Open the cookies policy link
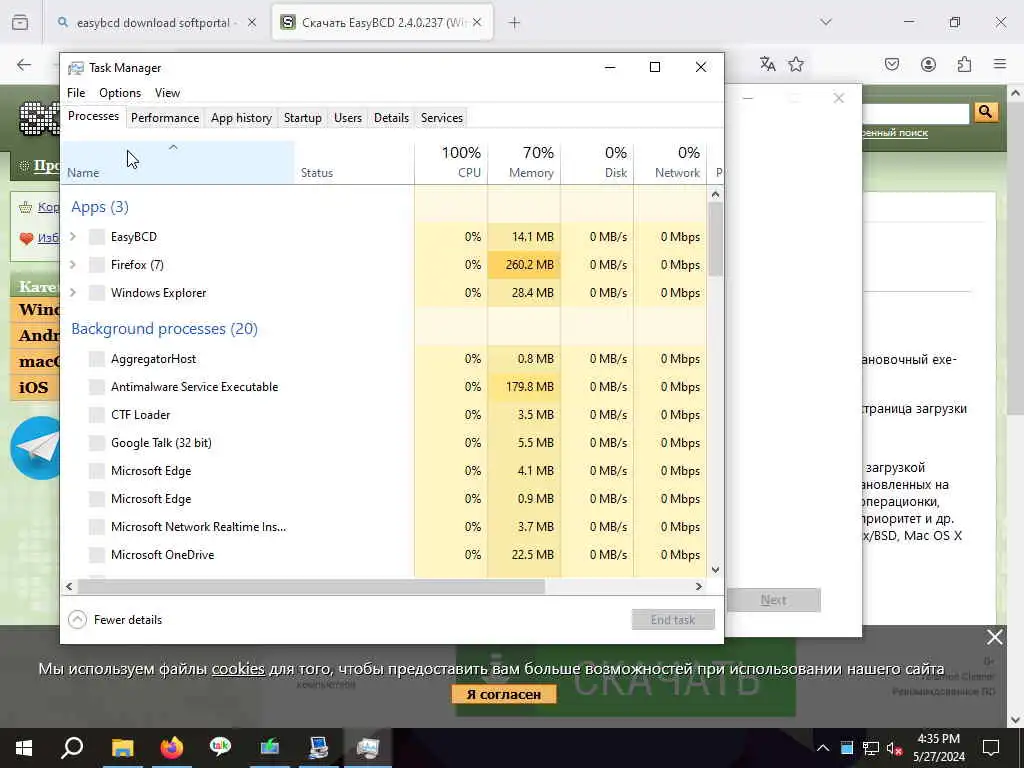1024x768 pixels. (238, 669)
